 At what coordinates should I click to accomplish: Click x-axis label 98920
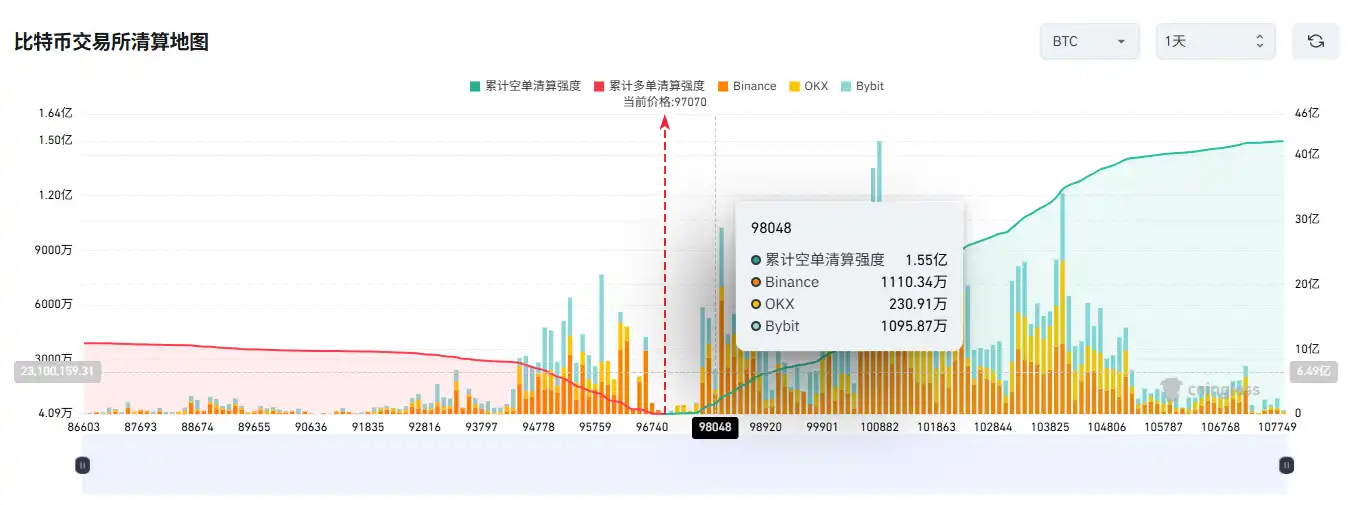coord(766,427)
